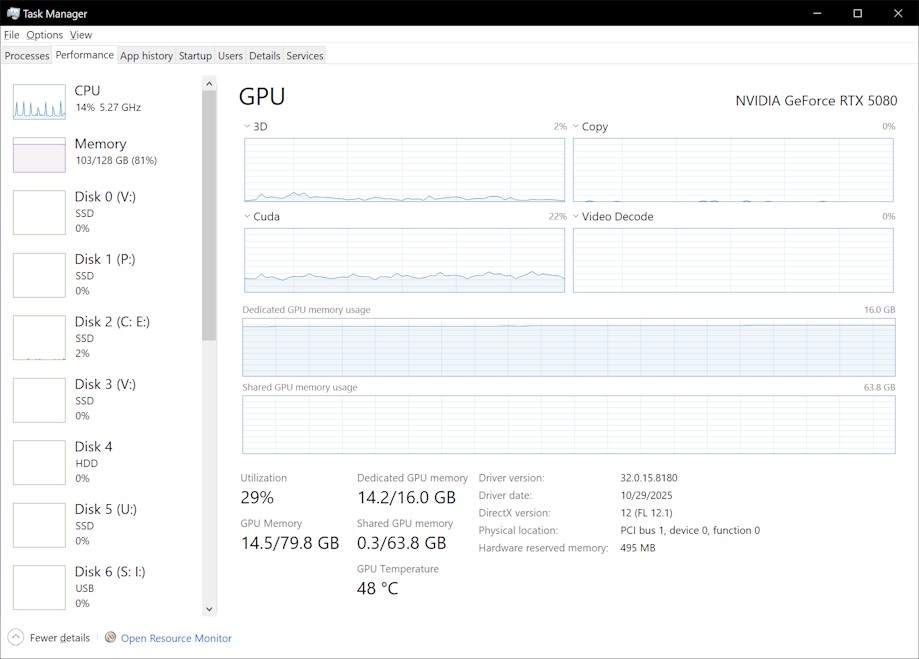Click driver date 10/29/2025
Screen dimensions: 919x659
pos(646,495)
